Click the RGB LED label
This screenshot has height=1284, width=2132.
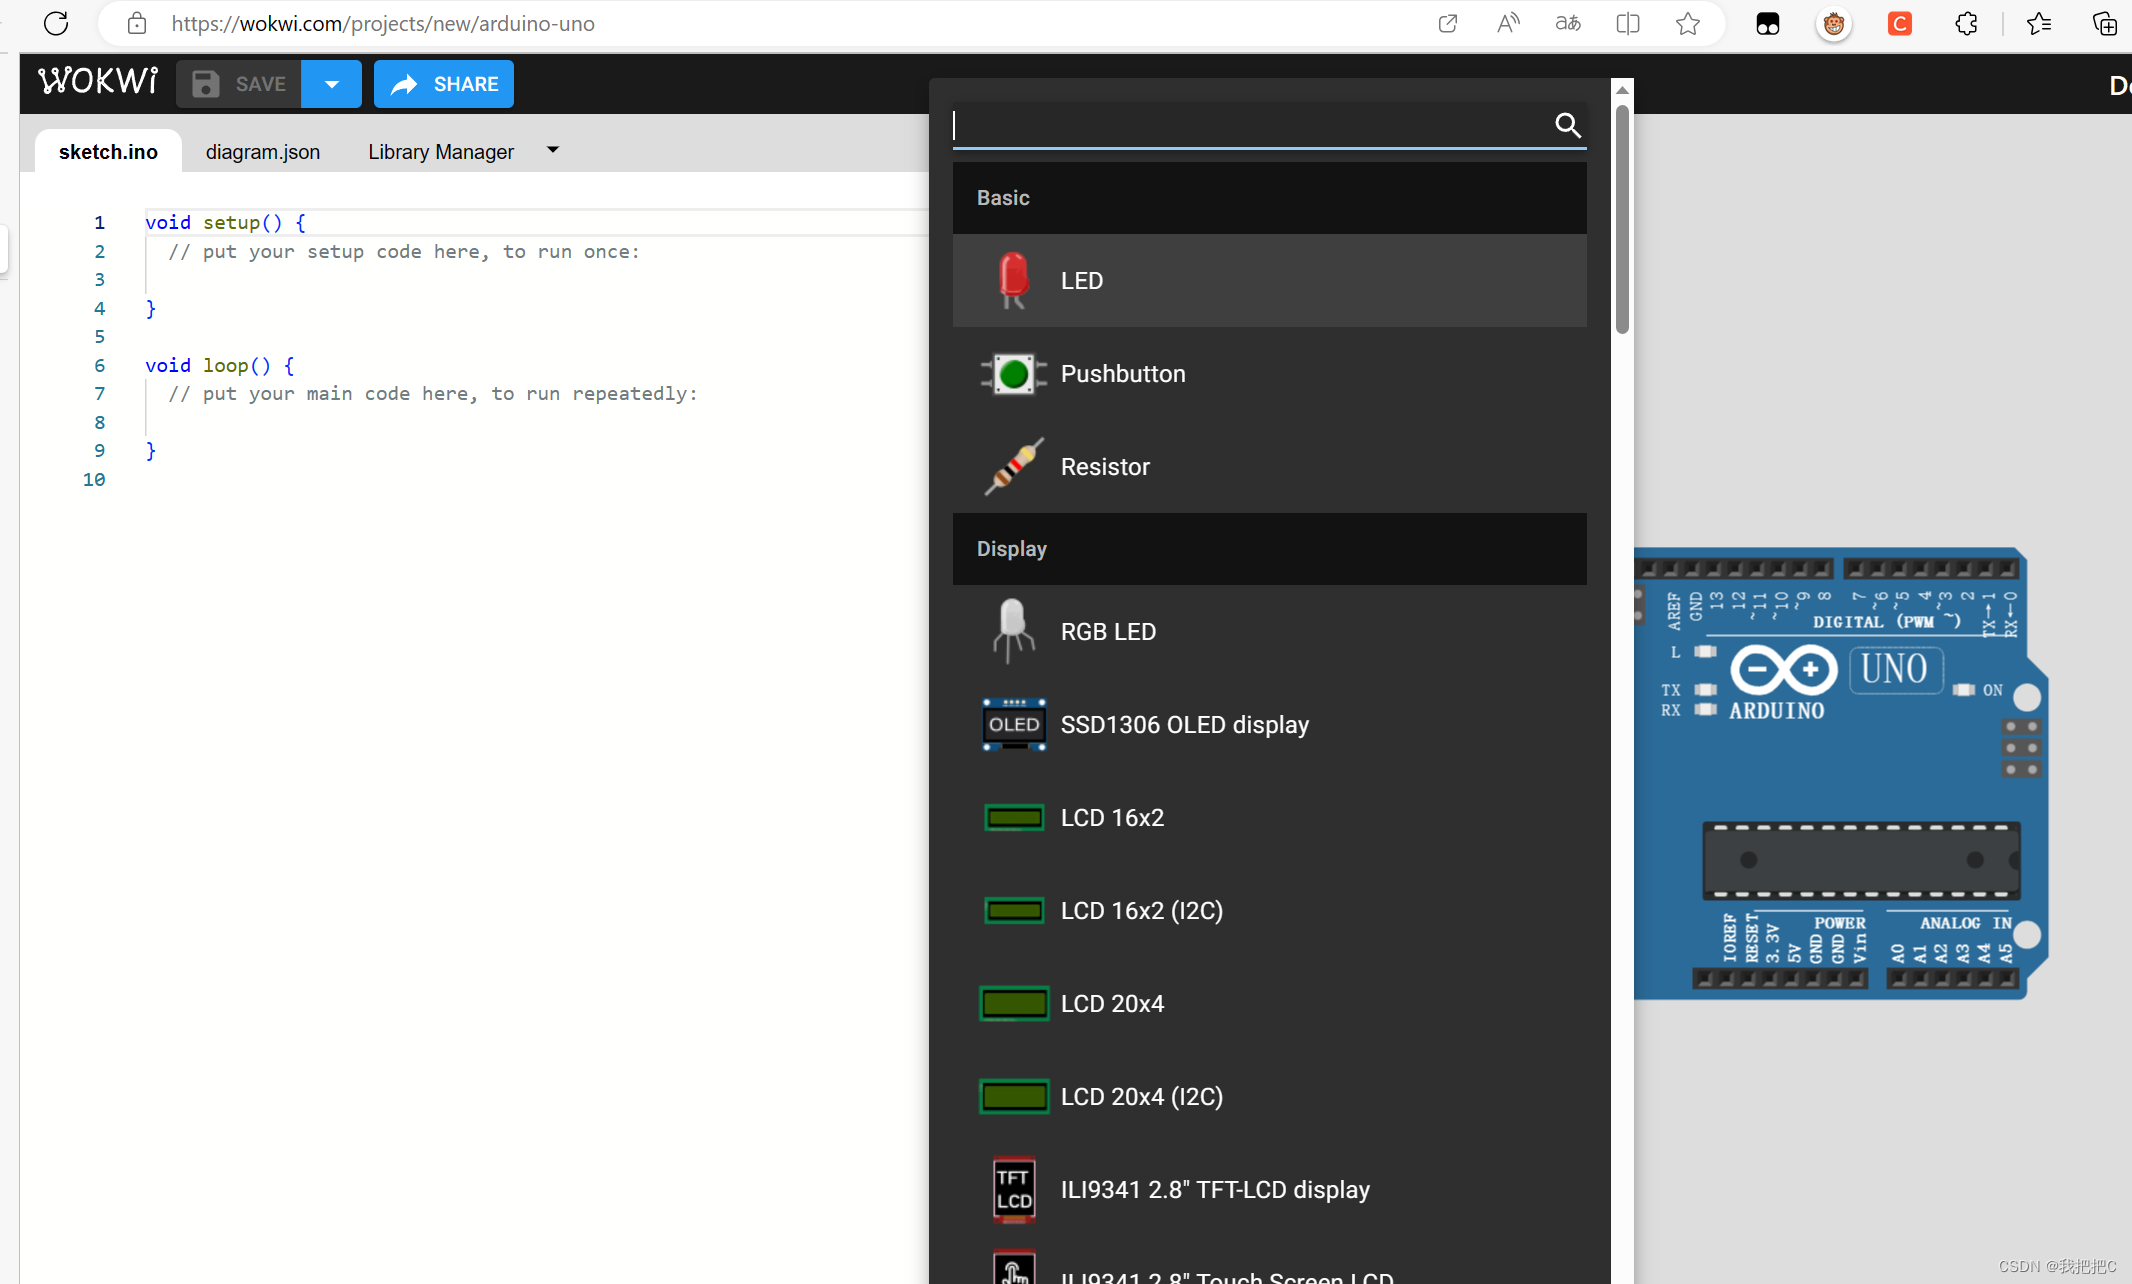pos(1108,632)
